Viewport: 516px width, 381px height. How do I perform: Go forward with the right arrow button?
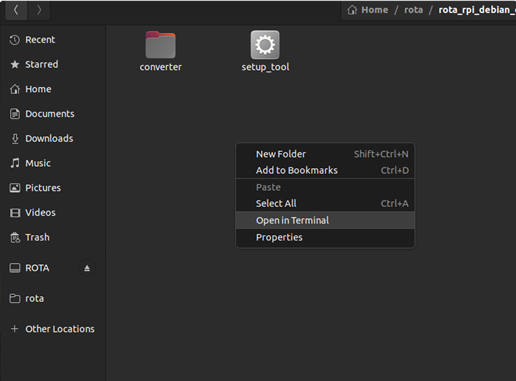pyautogui.click(x=39, y=10)
